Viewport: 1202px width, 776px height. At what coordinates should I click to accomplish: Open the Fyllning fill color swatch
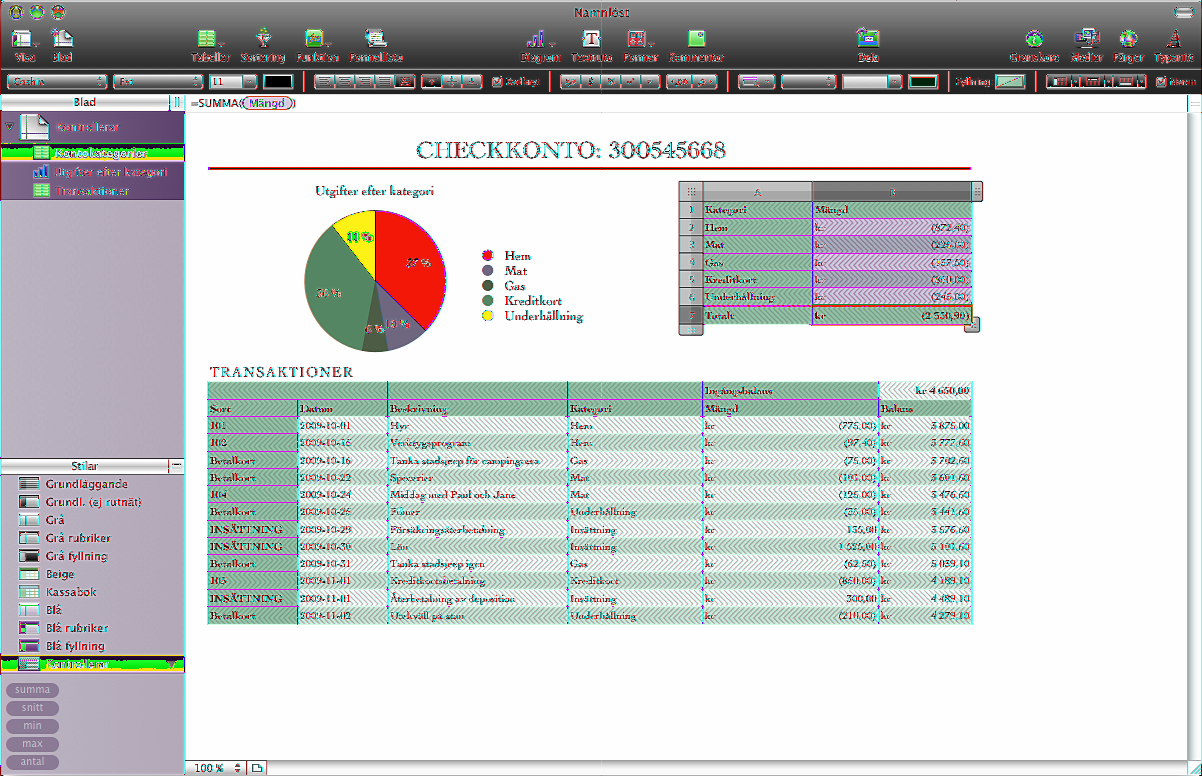click(1012, 81)
